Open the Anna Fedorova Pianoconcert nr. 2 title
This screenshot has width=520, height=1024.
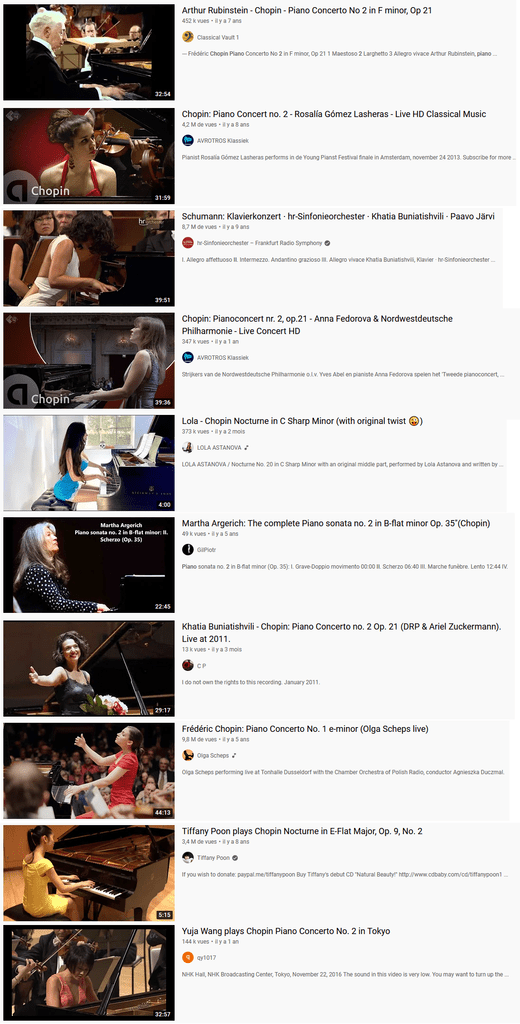click(317, 325)
